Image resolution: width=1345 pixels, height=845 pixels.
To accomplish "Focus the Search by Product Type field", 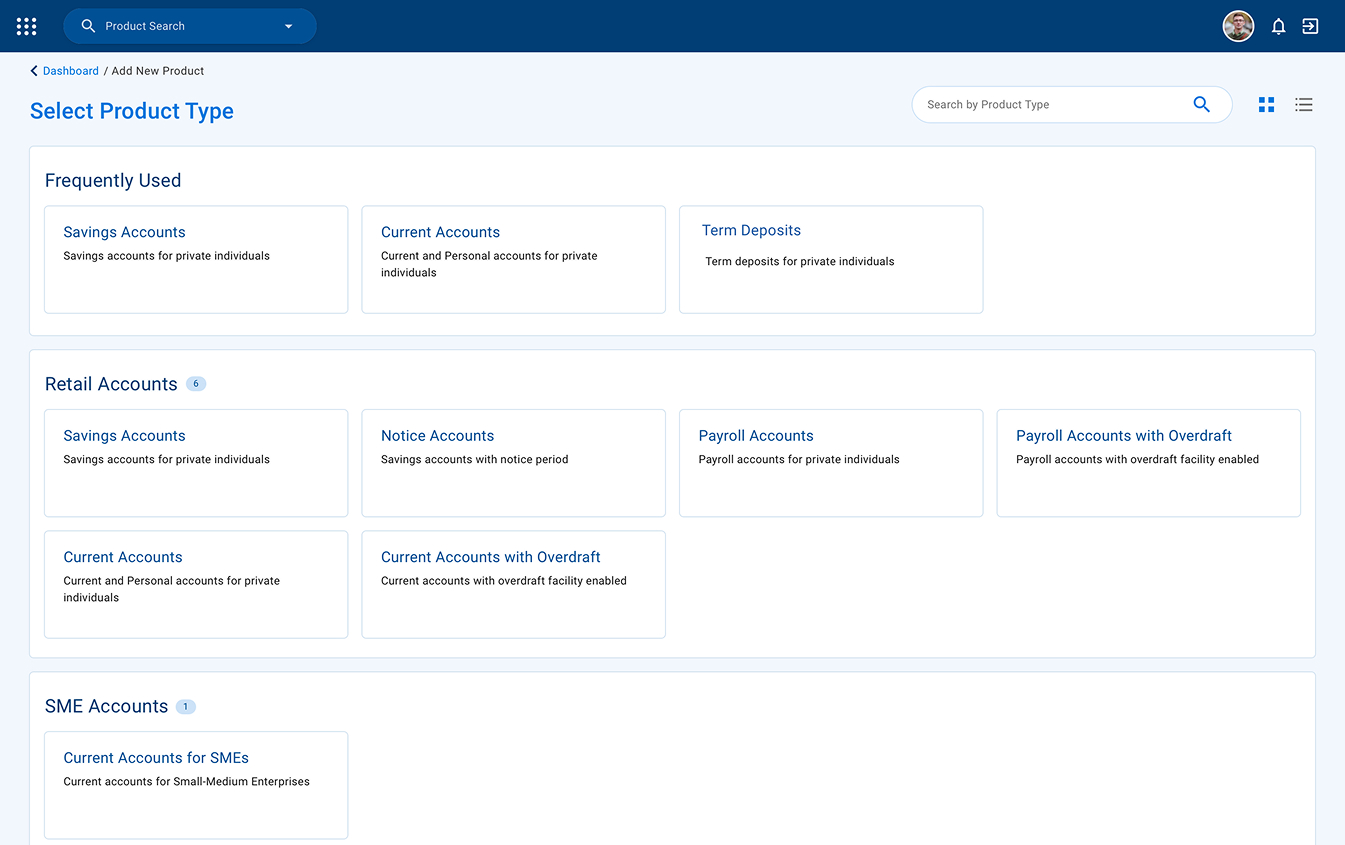I will click(x=1071, y=104).
